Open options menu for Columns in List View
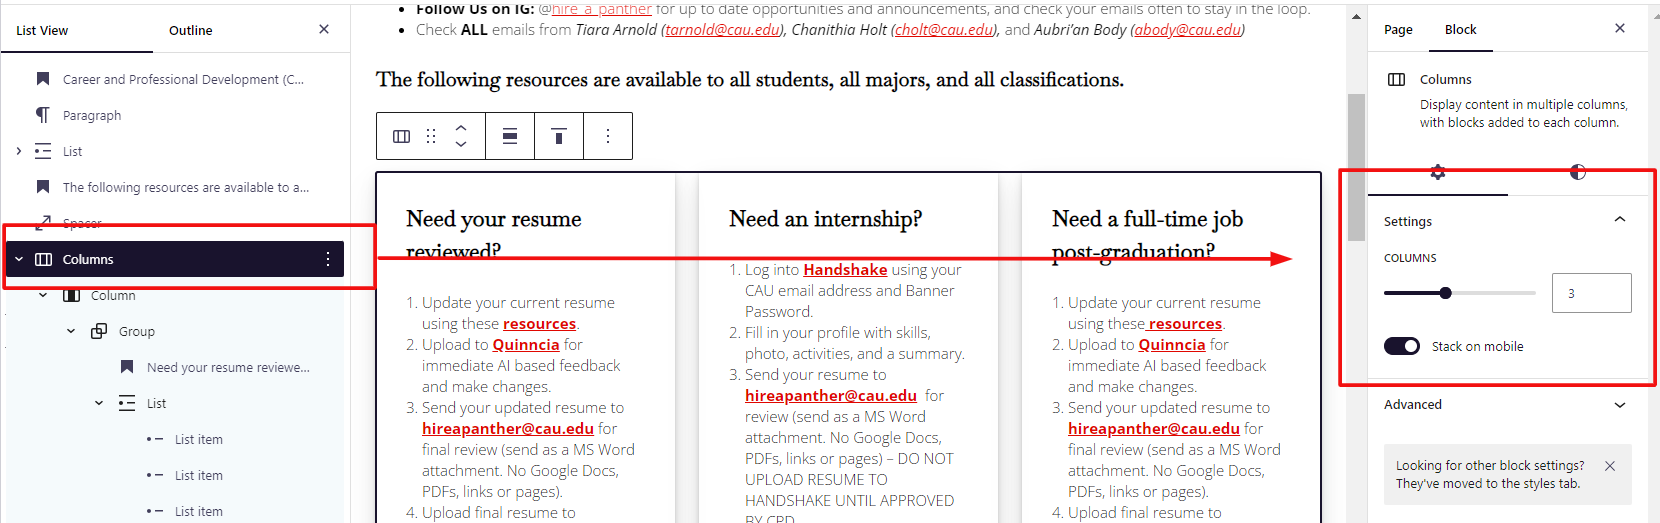 (328, 259)
